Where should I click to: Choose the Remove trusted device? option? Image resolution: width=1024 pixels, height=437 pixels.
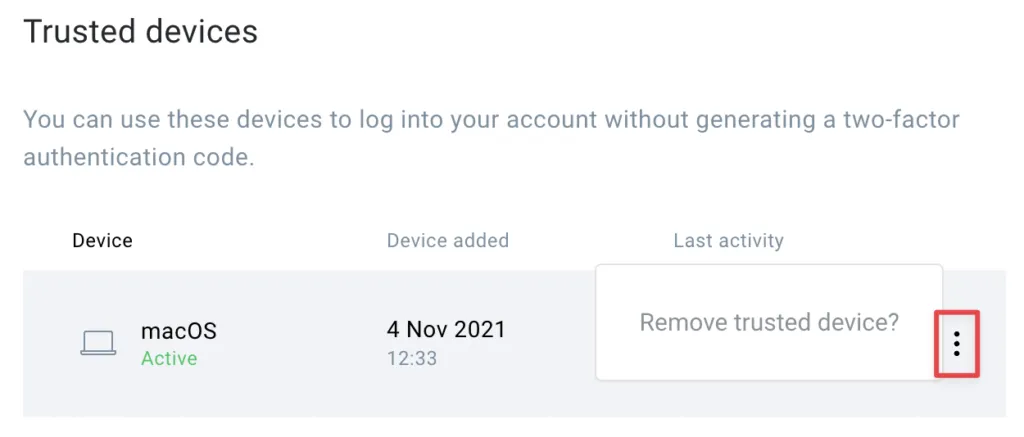769,322
